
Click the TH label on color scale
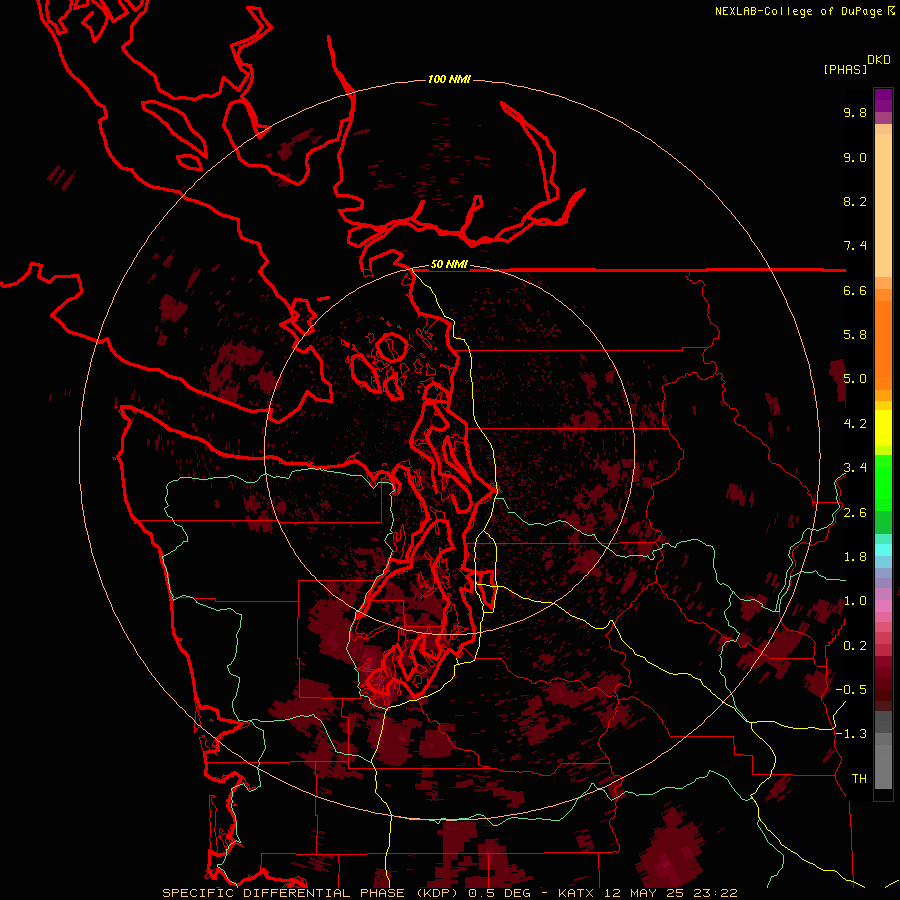(859, 779)
